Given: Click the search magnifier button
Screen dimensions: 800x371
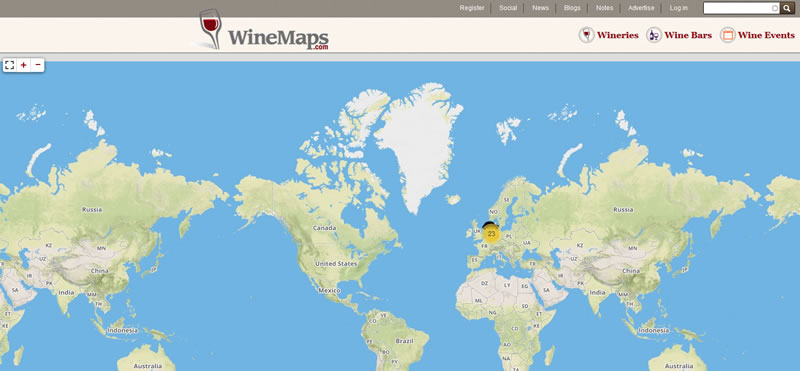Looking at the screenshot, I should 787,8.
